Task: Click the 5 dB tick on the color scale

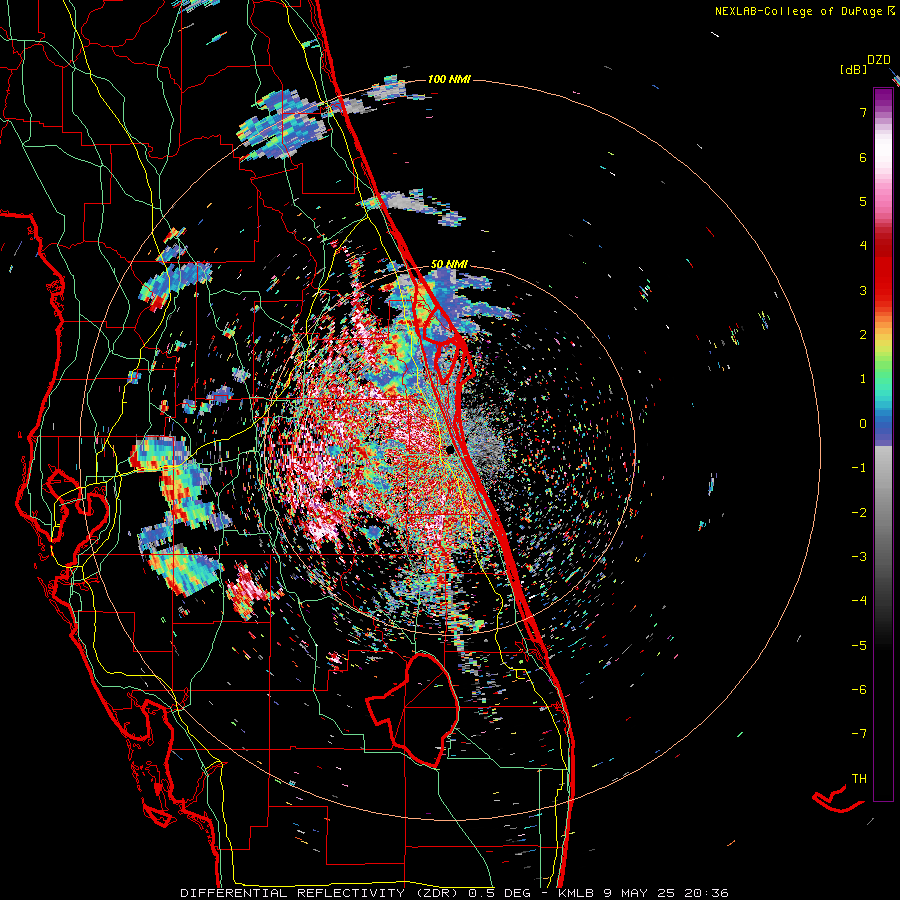Action: tap(863, 201)
